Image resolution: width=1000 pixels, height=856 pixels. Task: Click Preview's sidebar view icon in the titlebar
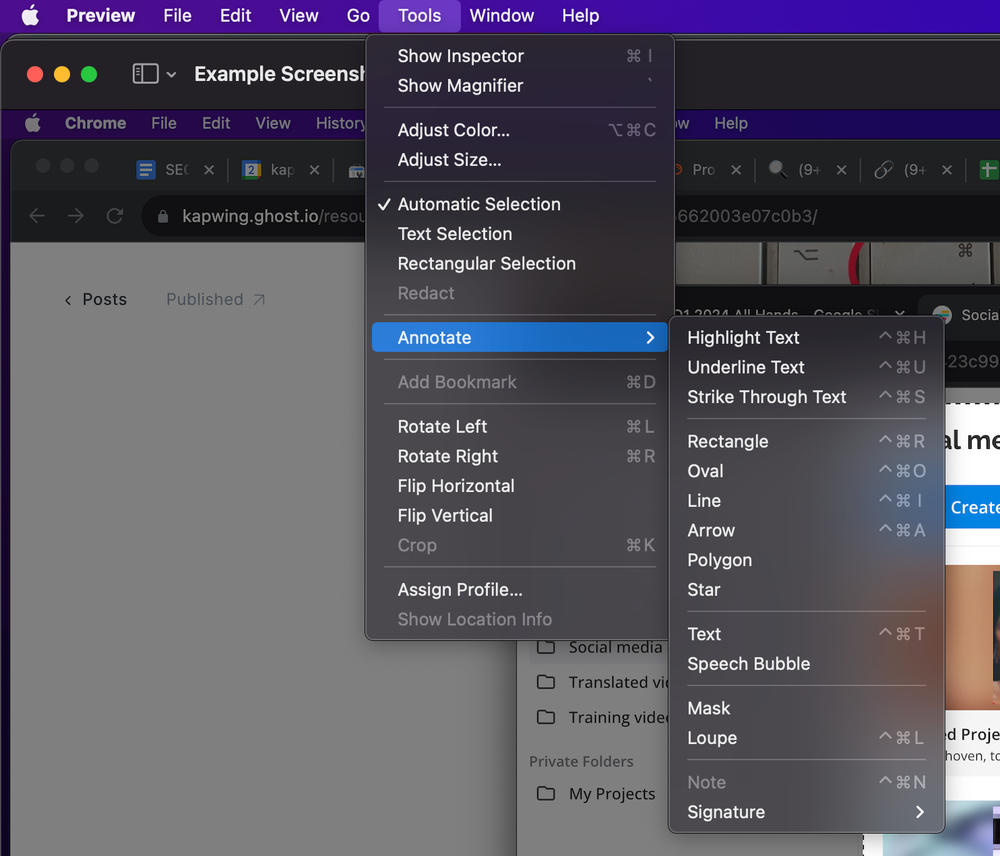(145, 73)
